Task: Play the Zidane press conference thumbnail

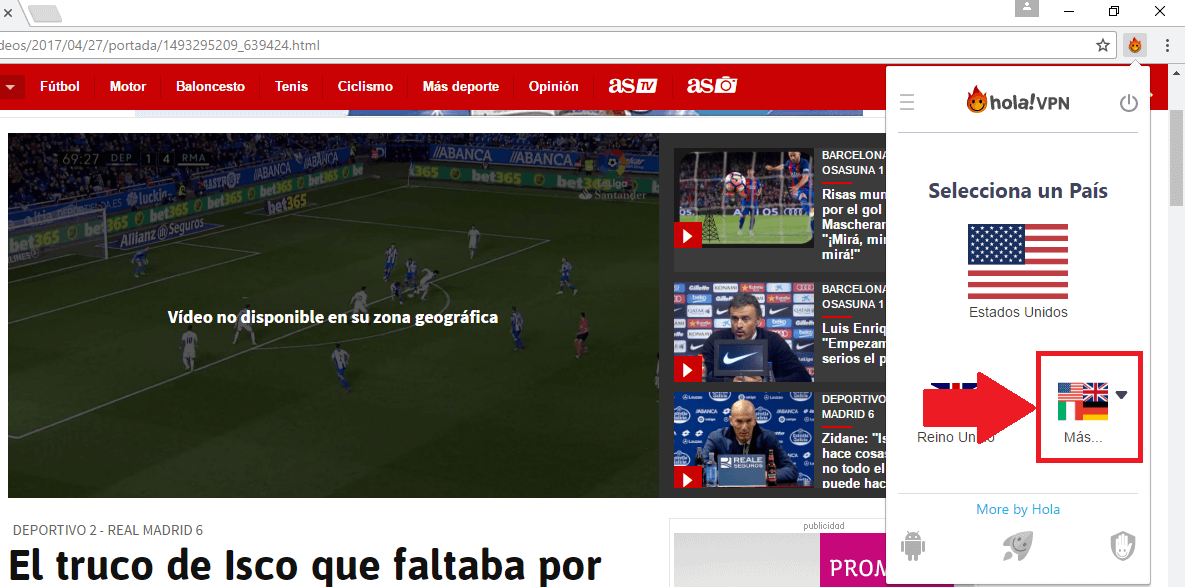Action: 743,440
